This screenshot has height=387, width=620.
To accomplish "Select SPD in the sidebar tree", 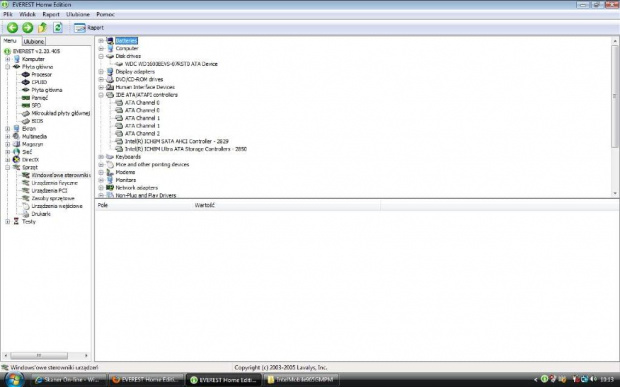I will [36, 106].
